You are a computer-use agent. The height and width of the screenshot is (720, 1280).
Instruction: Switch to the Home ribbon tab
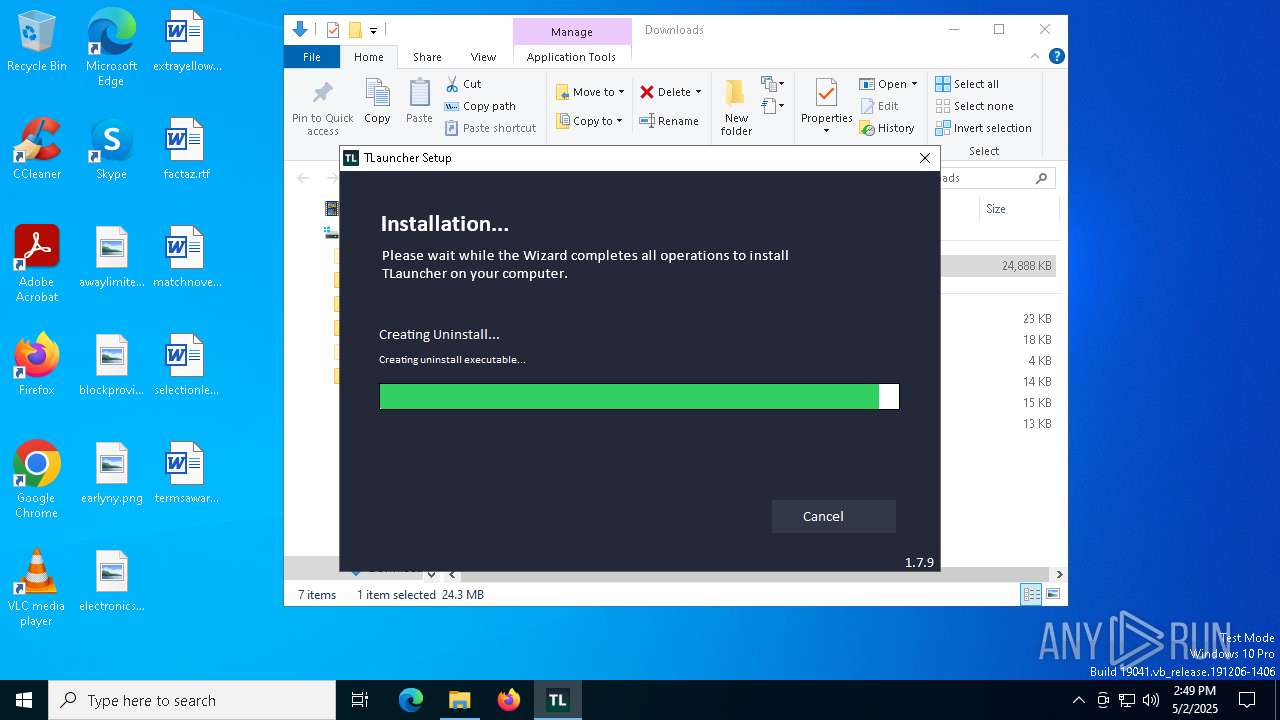click(x=368, y=57)
